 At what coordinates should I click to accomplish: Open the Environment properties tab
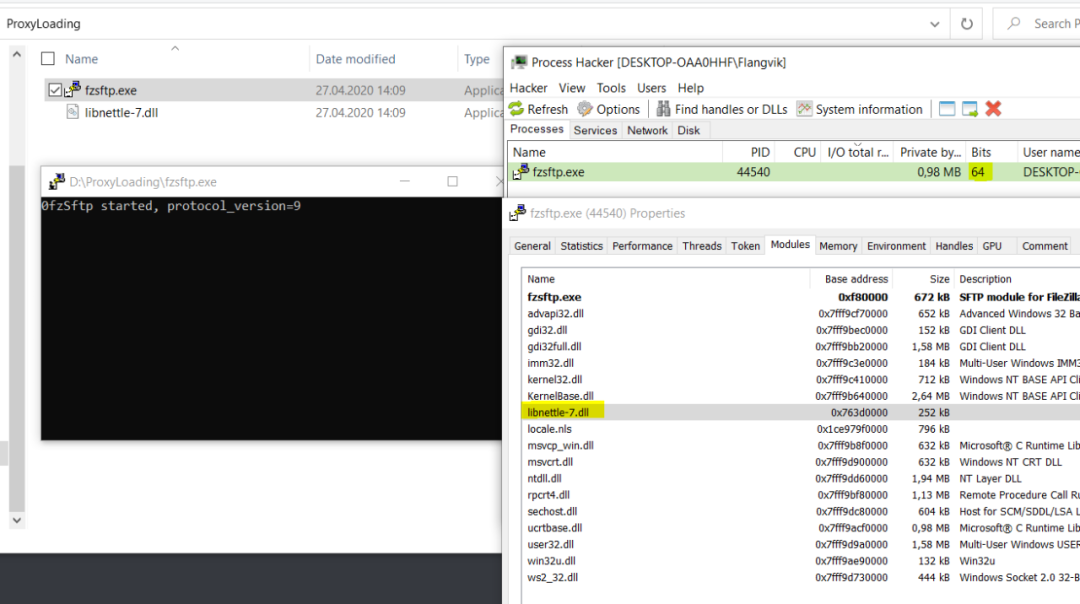(x=896, y=246)
